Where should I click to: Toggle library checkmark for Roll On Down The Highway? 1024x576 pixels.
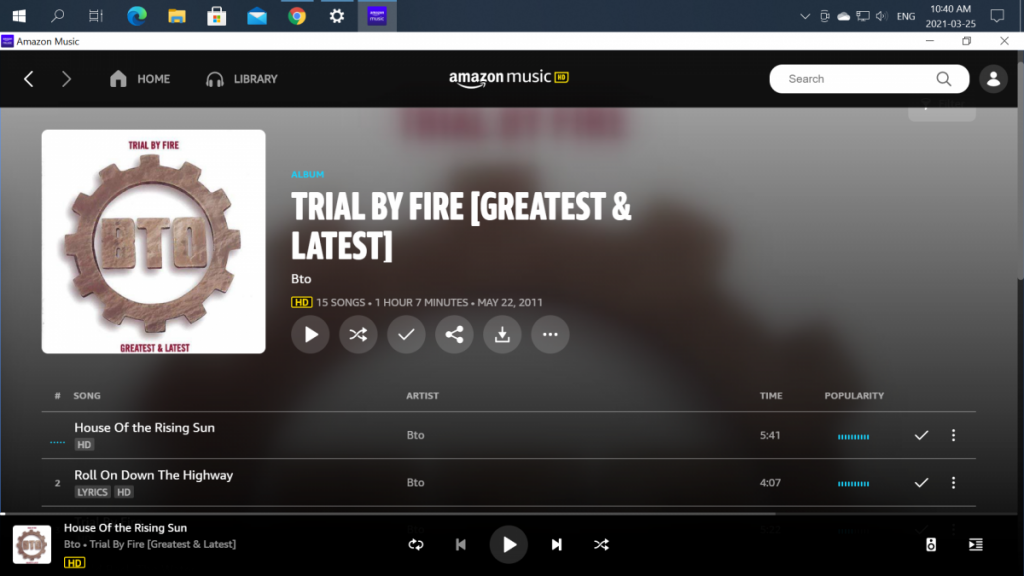coord(921,483)
